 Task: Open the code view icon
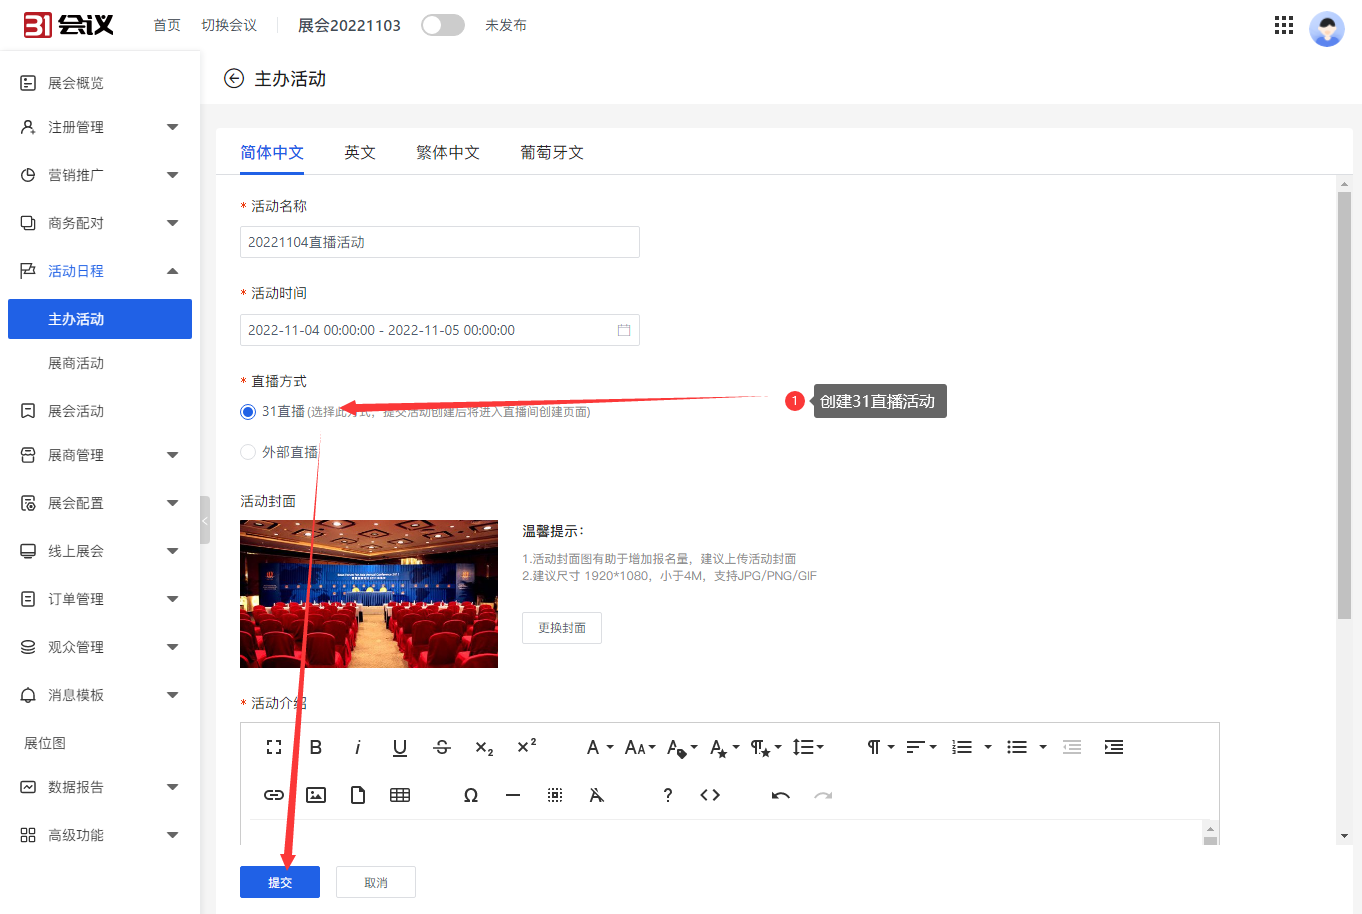point(710,795)
